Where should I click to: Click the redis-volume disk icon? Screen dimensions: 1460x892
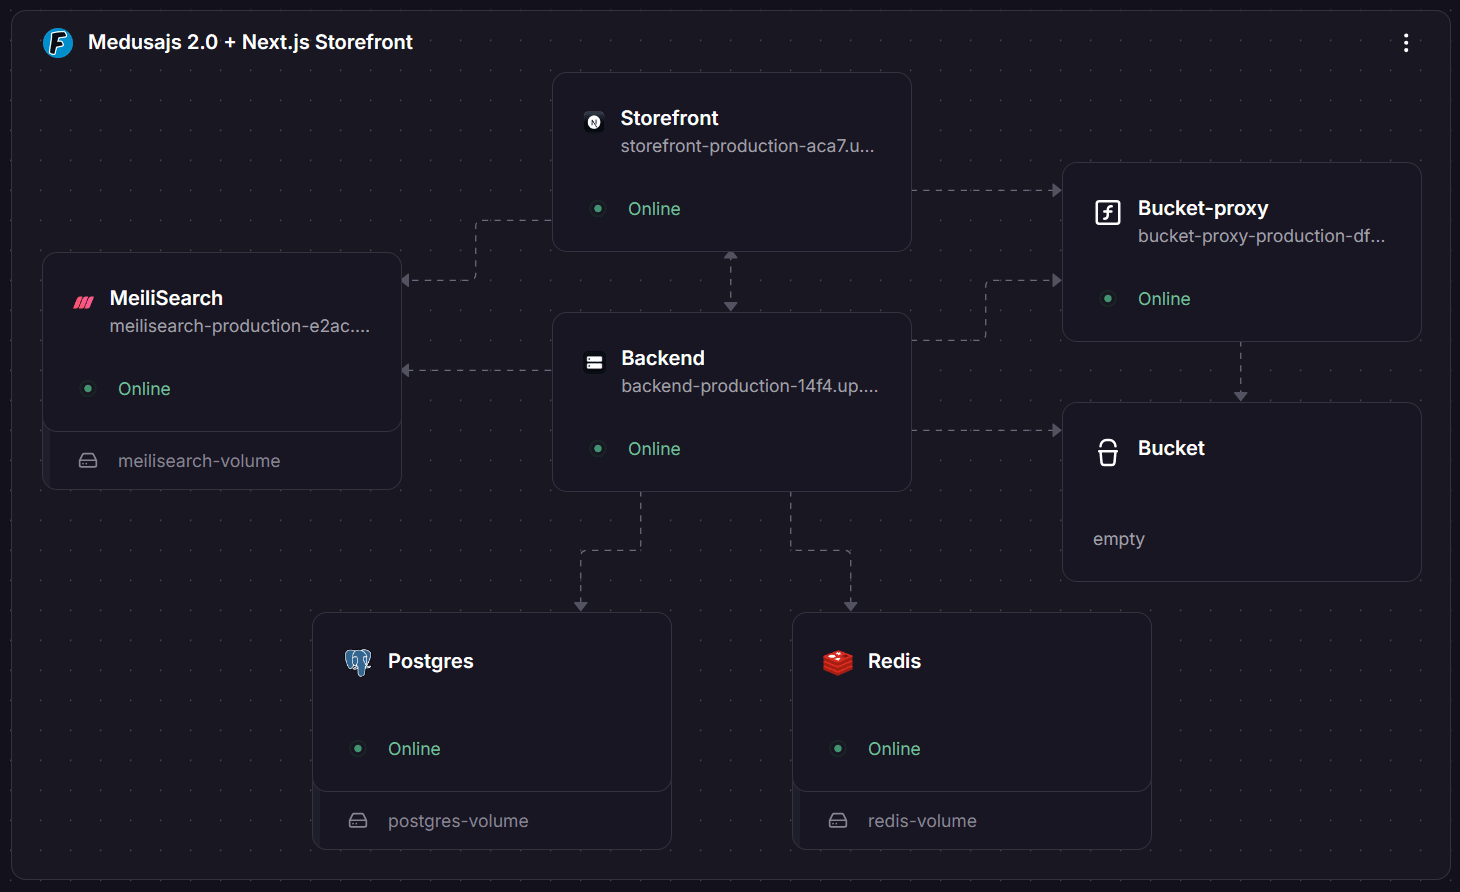click(x=838, y=821)
